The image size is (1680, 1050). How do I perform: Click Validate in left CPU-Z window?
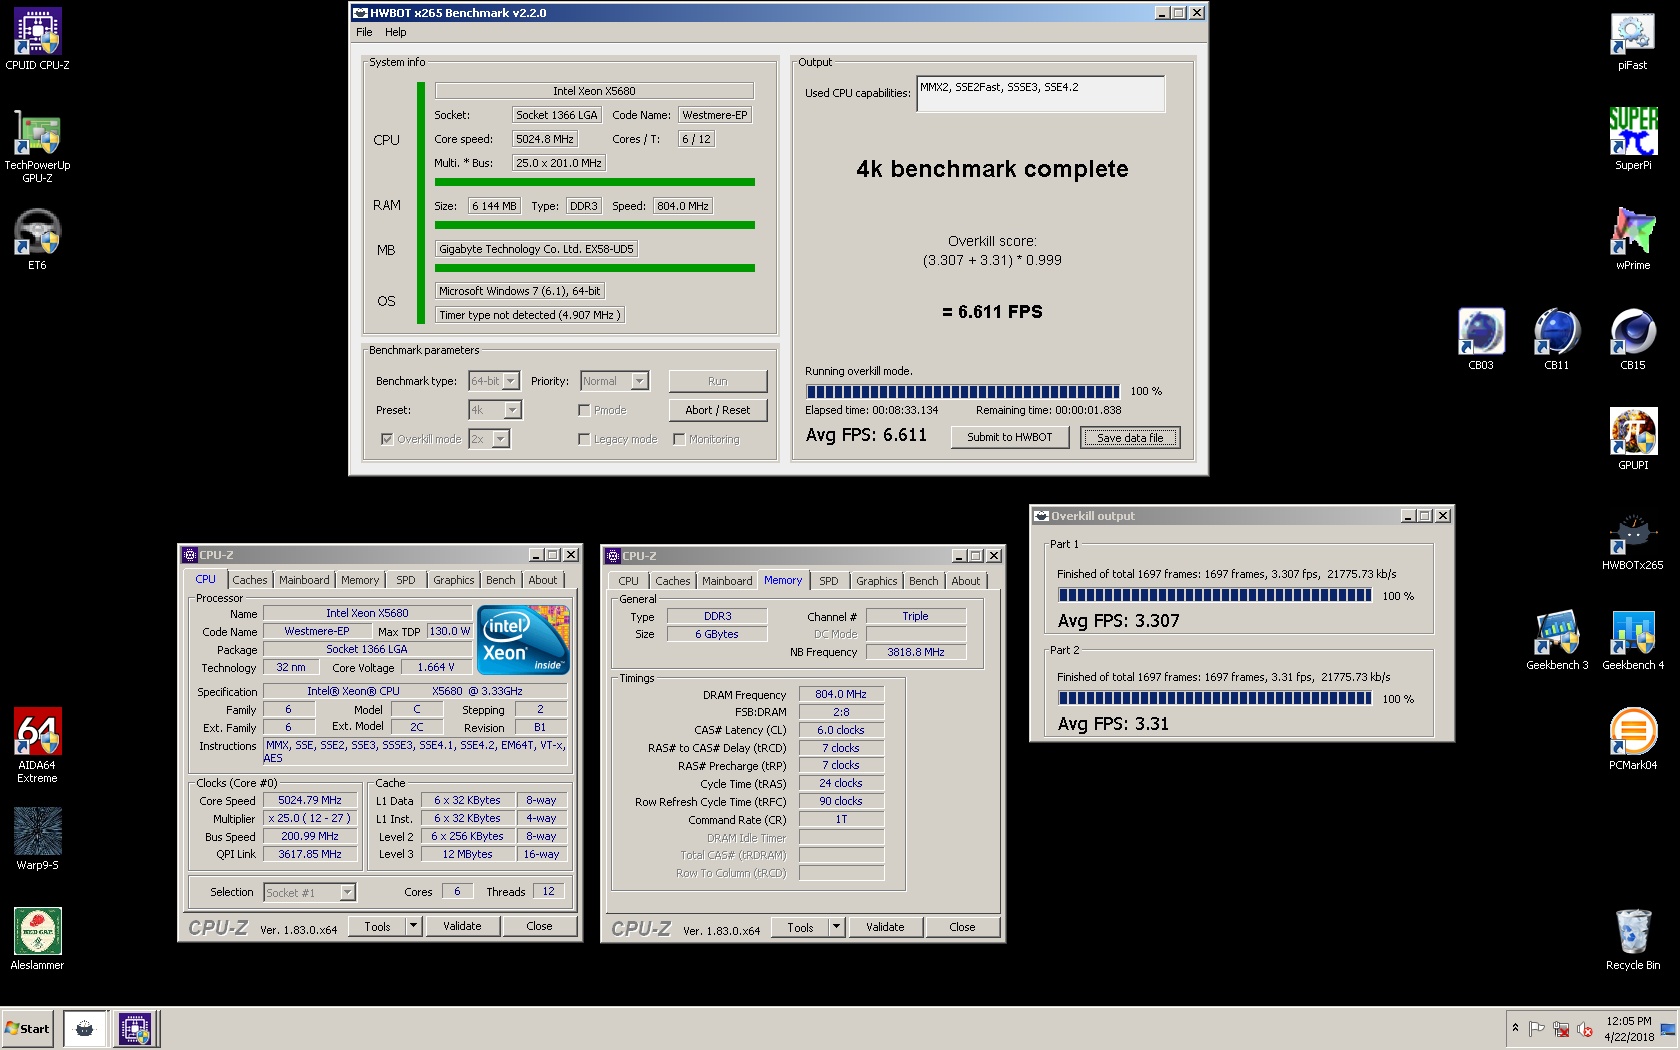pos(462,926)
